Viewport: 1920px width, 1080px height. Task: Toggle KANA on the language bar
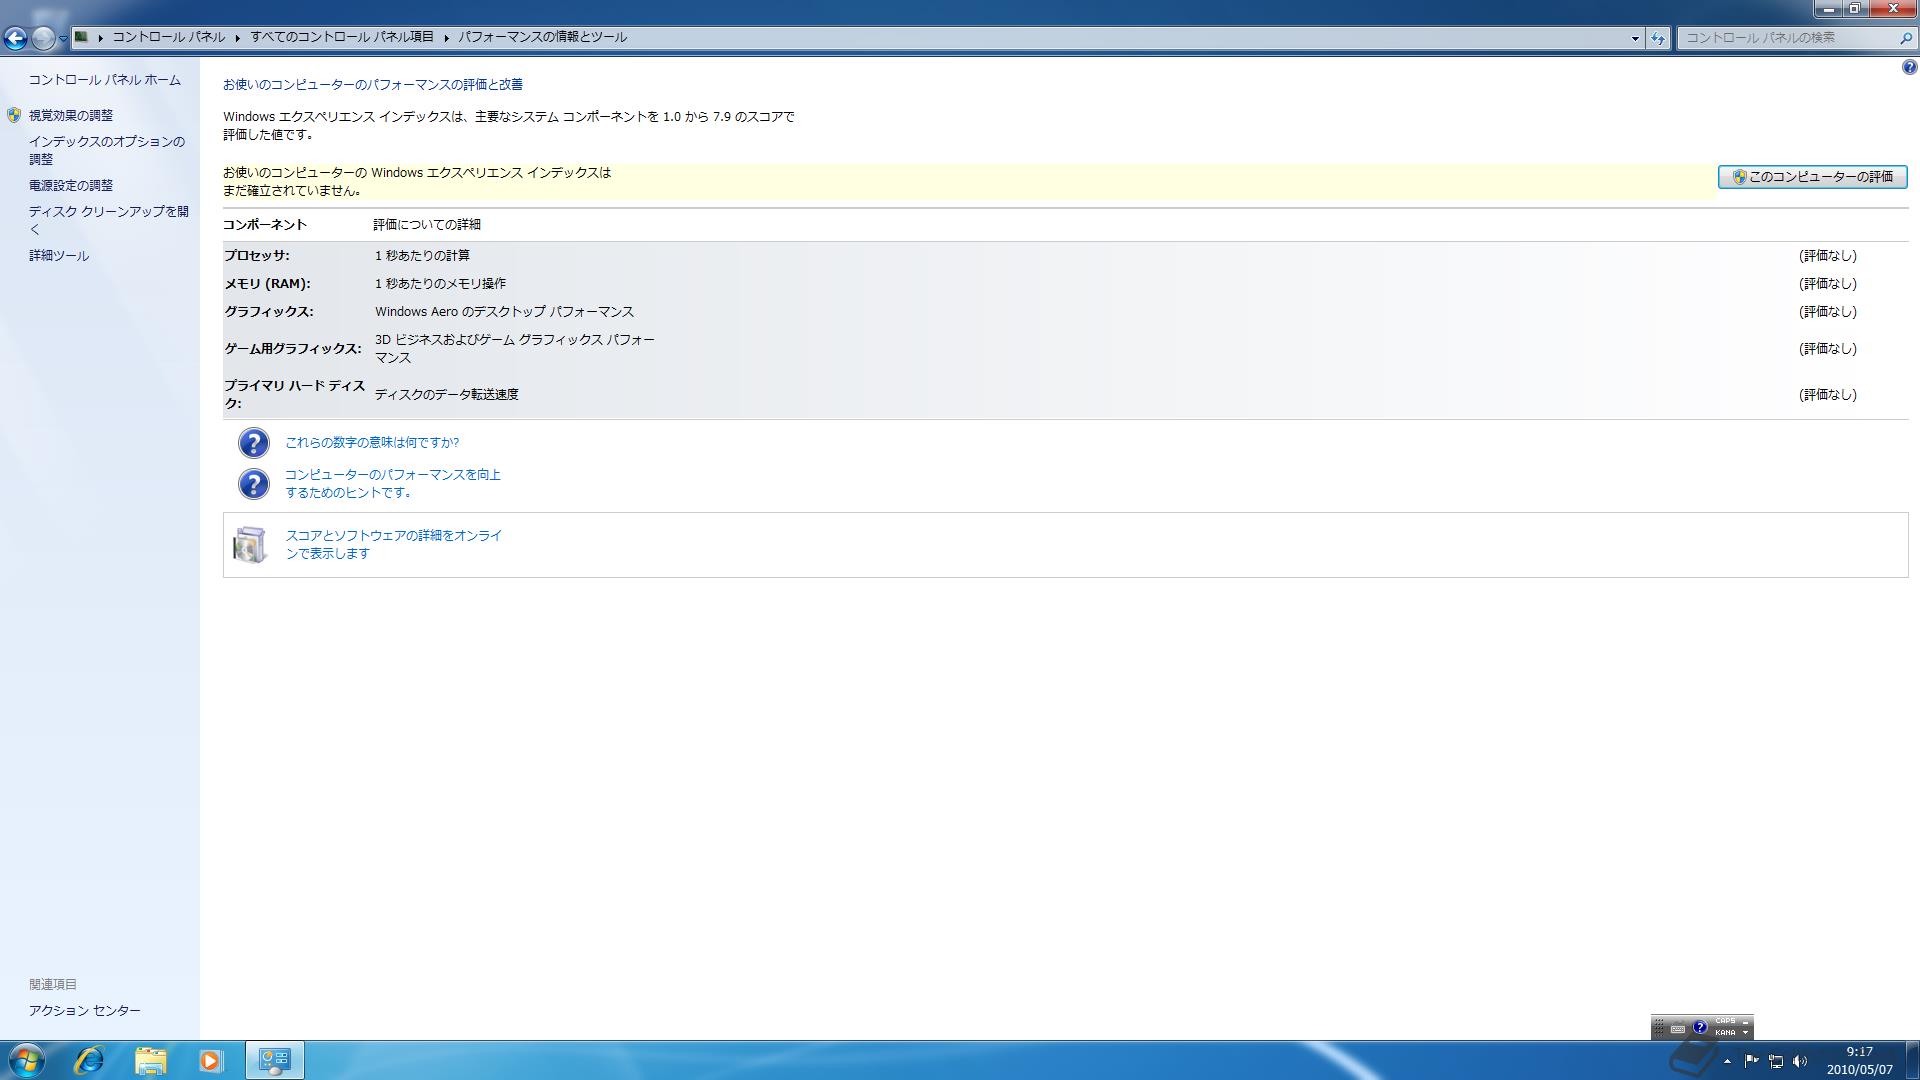(1725, 1033)
